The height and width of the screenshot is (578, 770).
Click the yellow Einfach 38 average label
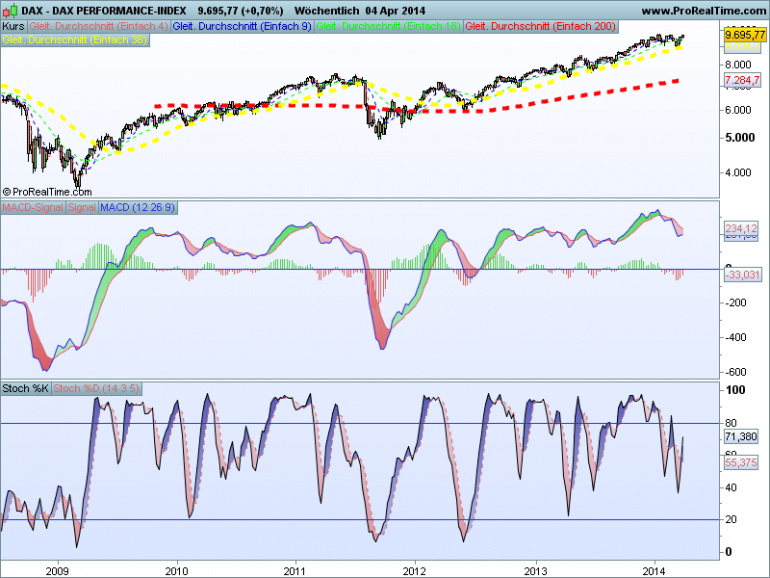(x=75, y=40)
